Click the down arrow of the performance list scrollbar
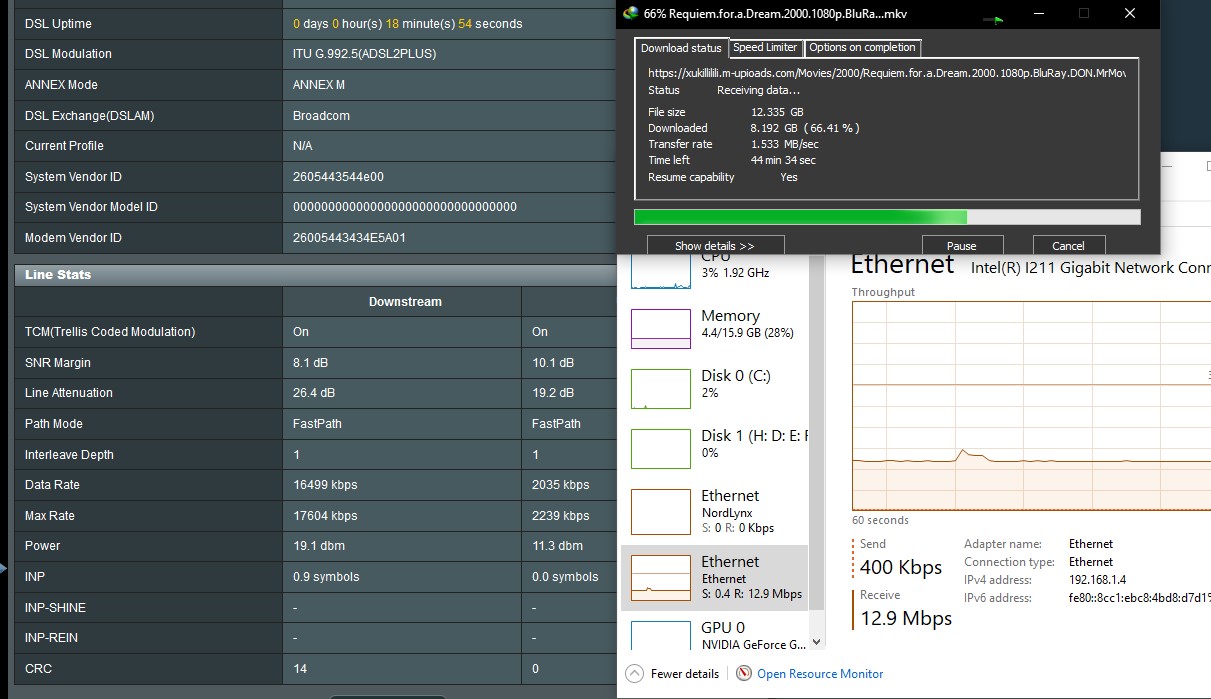The height and width of the screenshot is (699, 1211). pyautogui.click(x=817, y=641)
